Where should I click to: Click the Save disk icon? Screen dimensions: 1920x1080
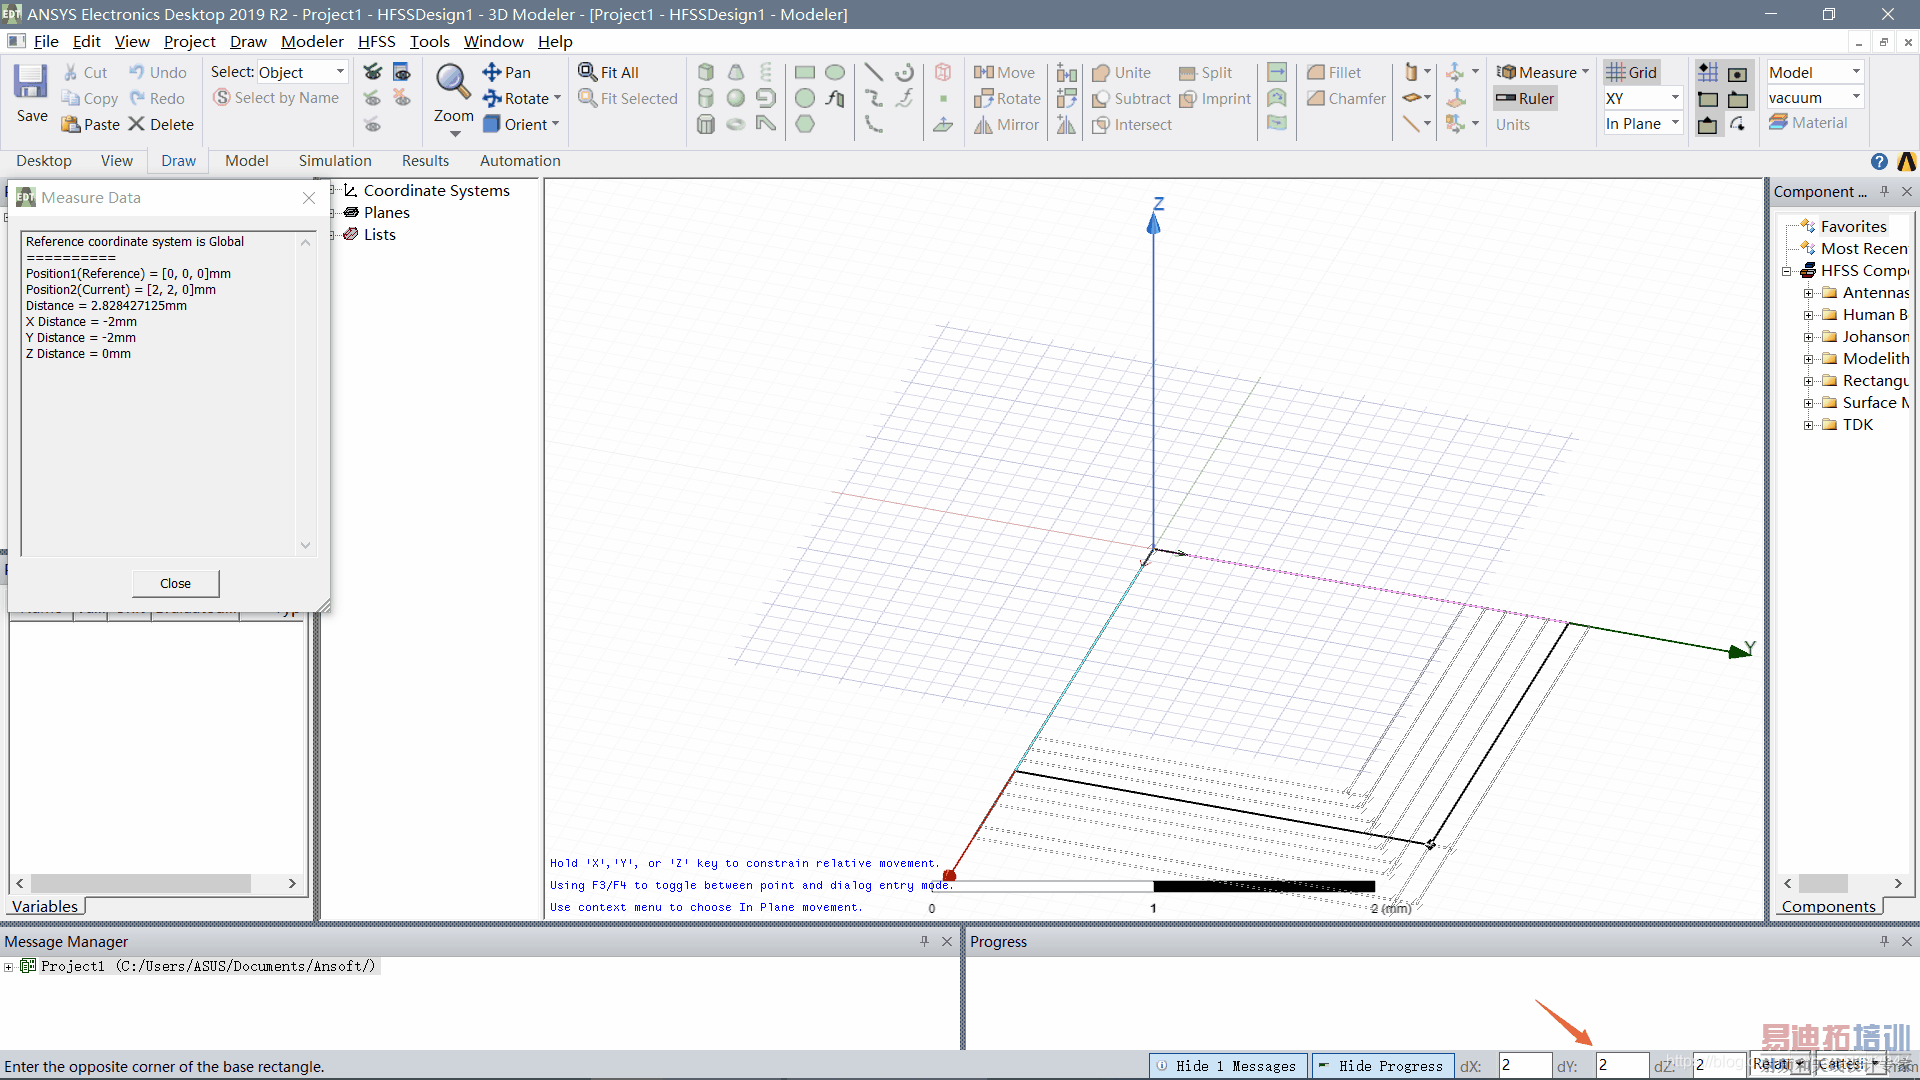pos(31,82)
